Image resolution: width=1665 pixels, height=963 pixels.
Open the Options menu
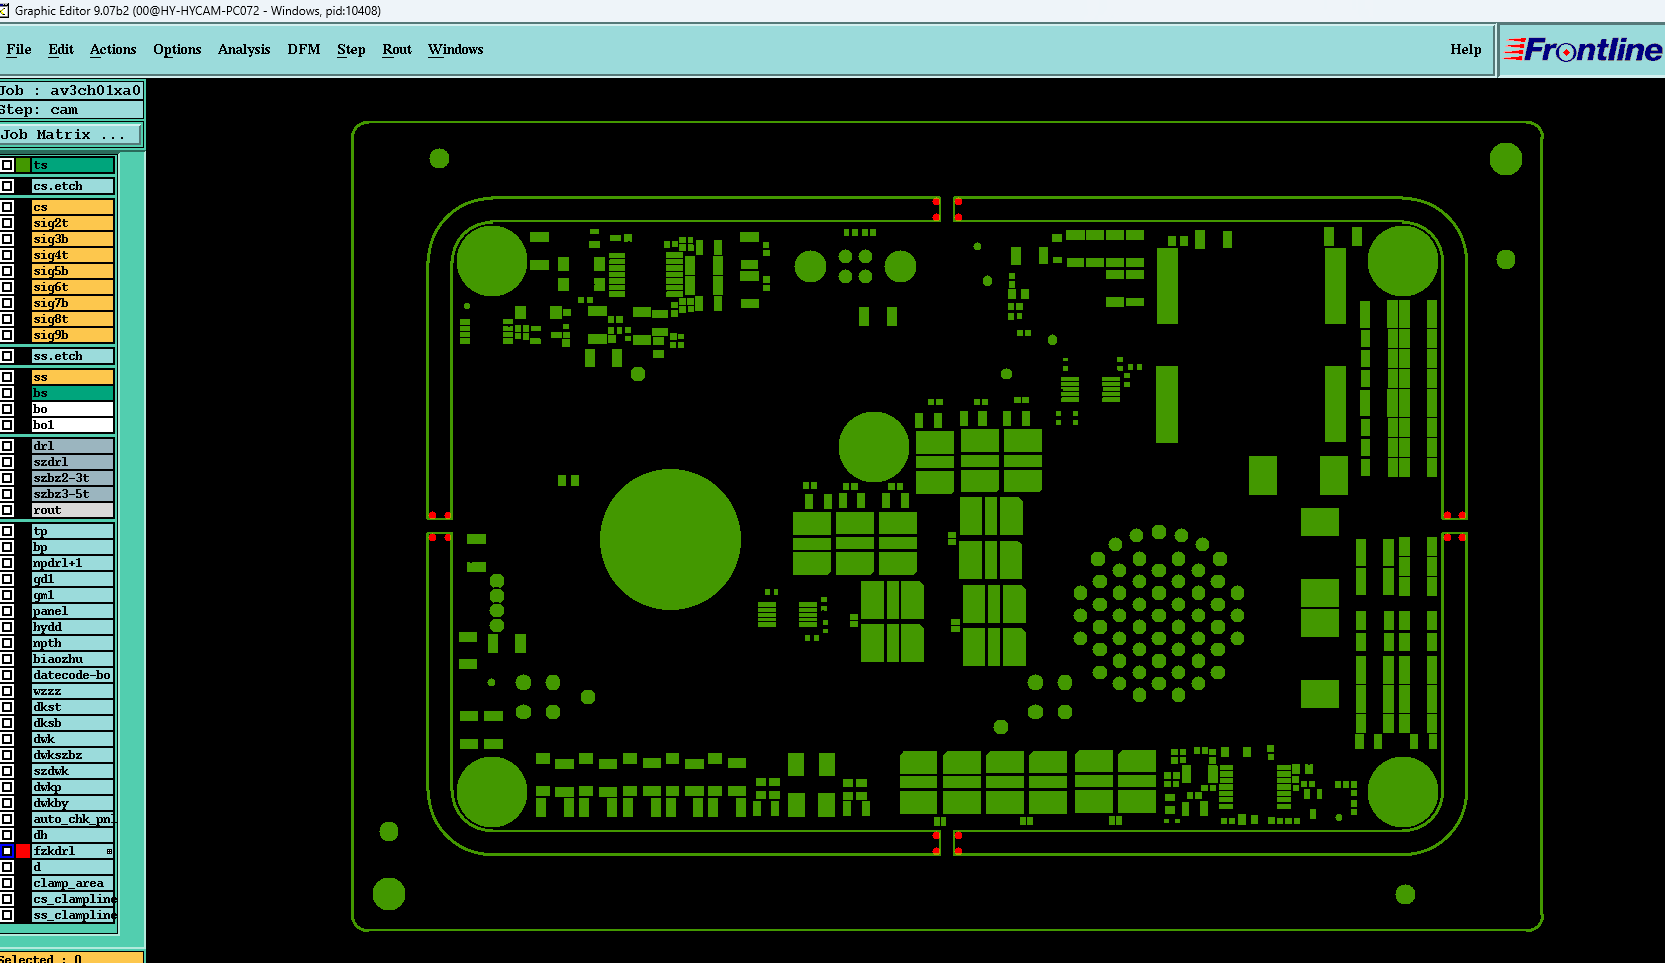click(x=177, y=49)
